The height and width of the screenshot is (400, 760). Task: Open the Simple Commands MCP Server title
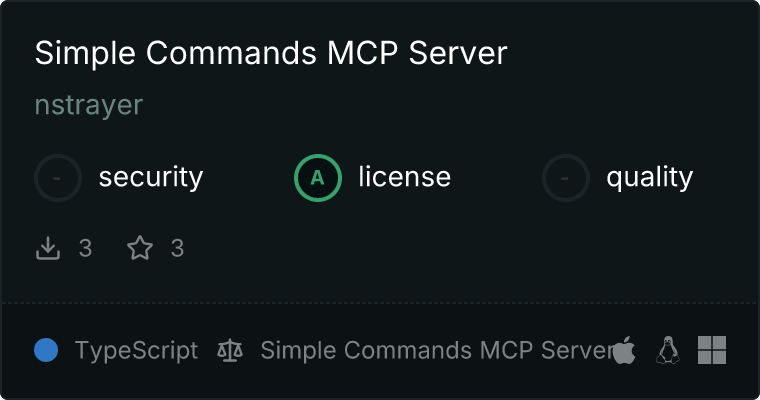pyautogui.click(x=271, y=52)
